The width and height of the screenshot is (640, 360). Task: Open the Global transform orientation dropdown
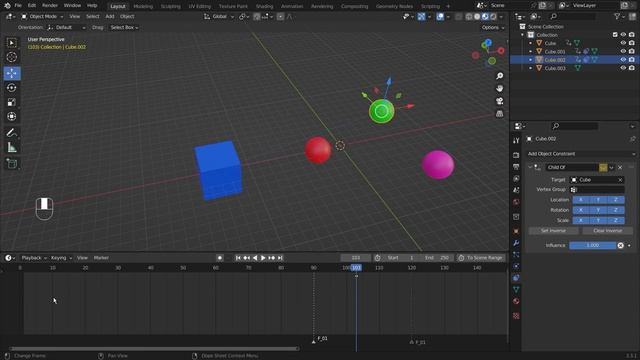coord(219,16)
